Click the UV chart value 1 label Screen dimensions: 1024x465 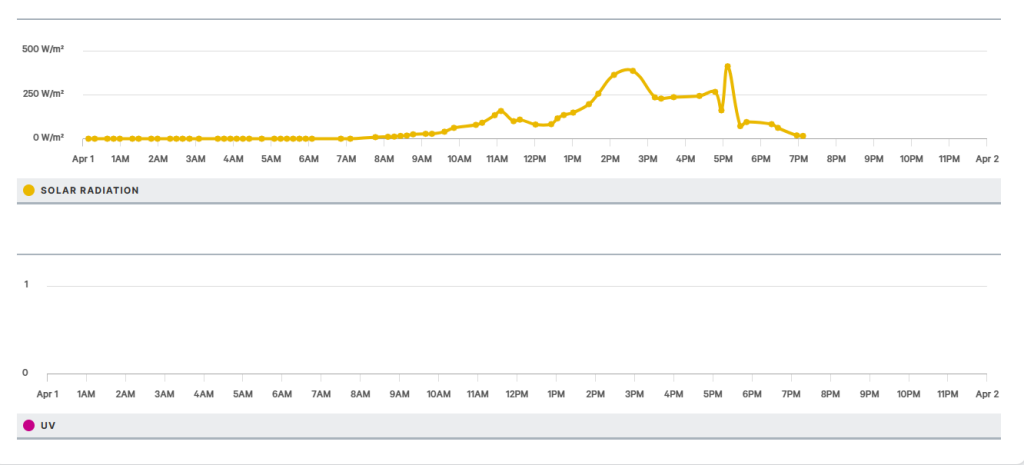26,285
